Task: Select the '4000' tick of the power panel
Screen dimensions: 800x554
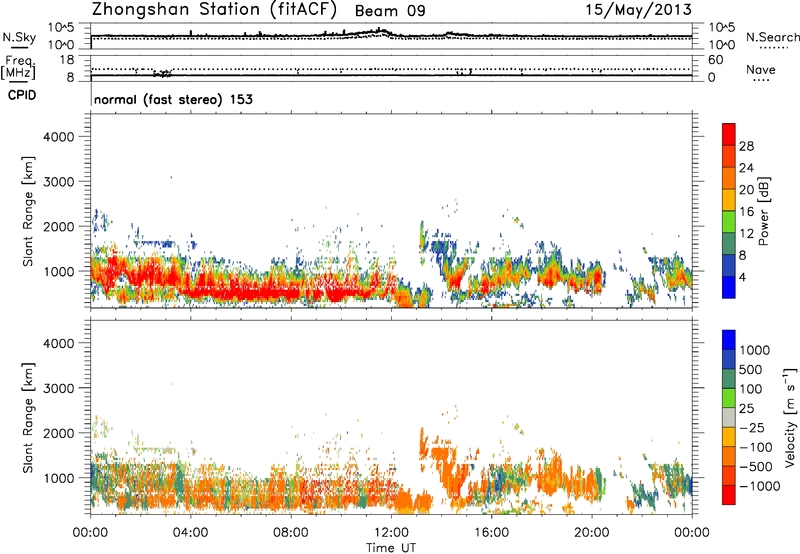Action: [x=58, y=137]
